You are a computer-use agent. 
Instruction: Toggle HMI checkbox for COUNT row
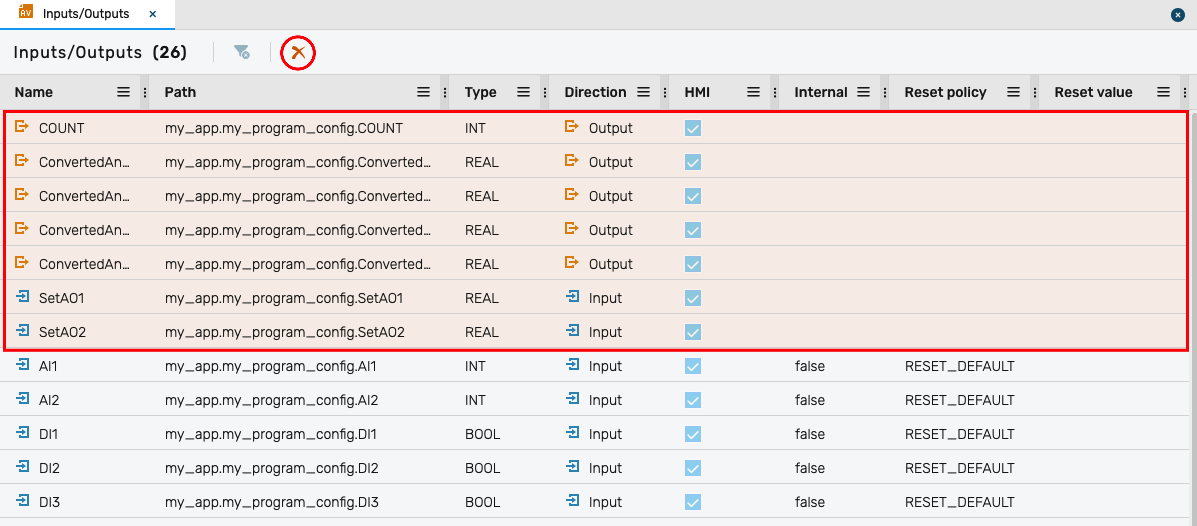pyautogui.click(x=693, y=128)
